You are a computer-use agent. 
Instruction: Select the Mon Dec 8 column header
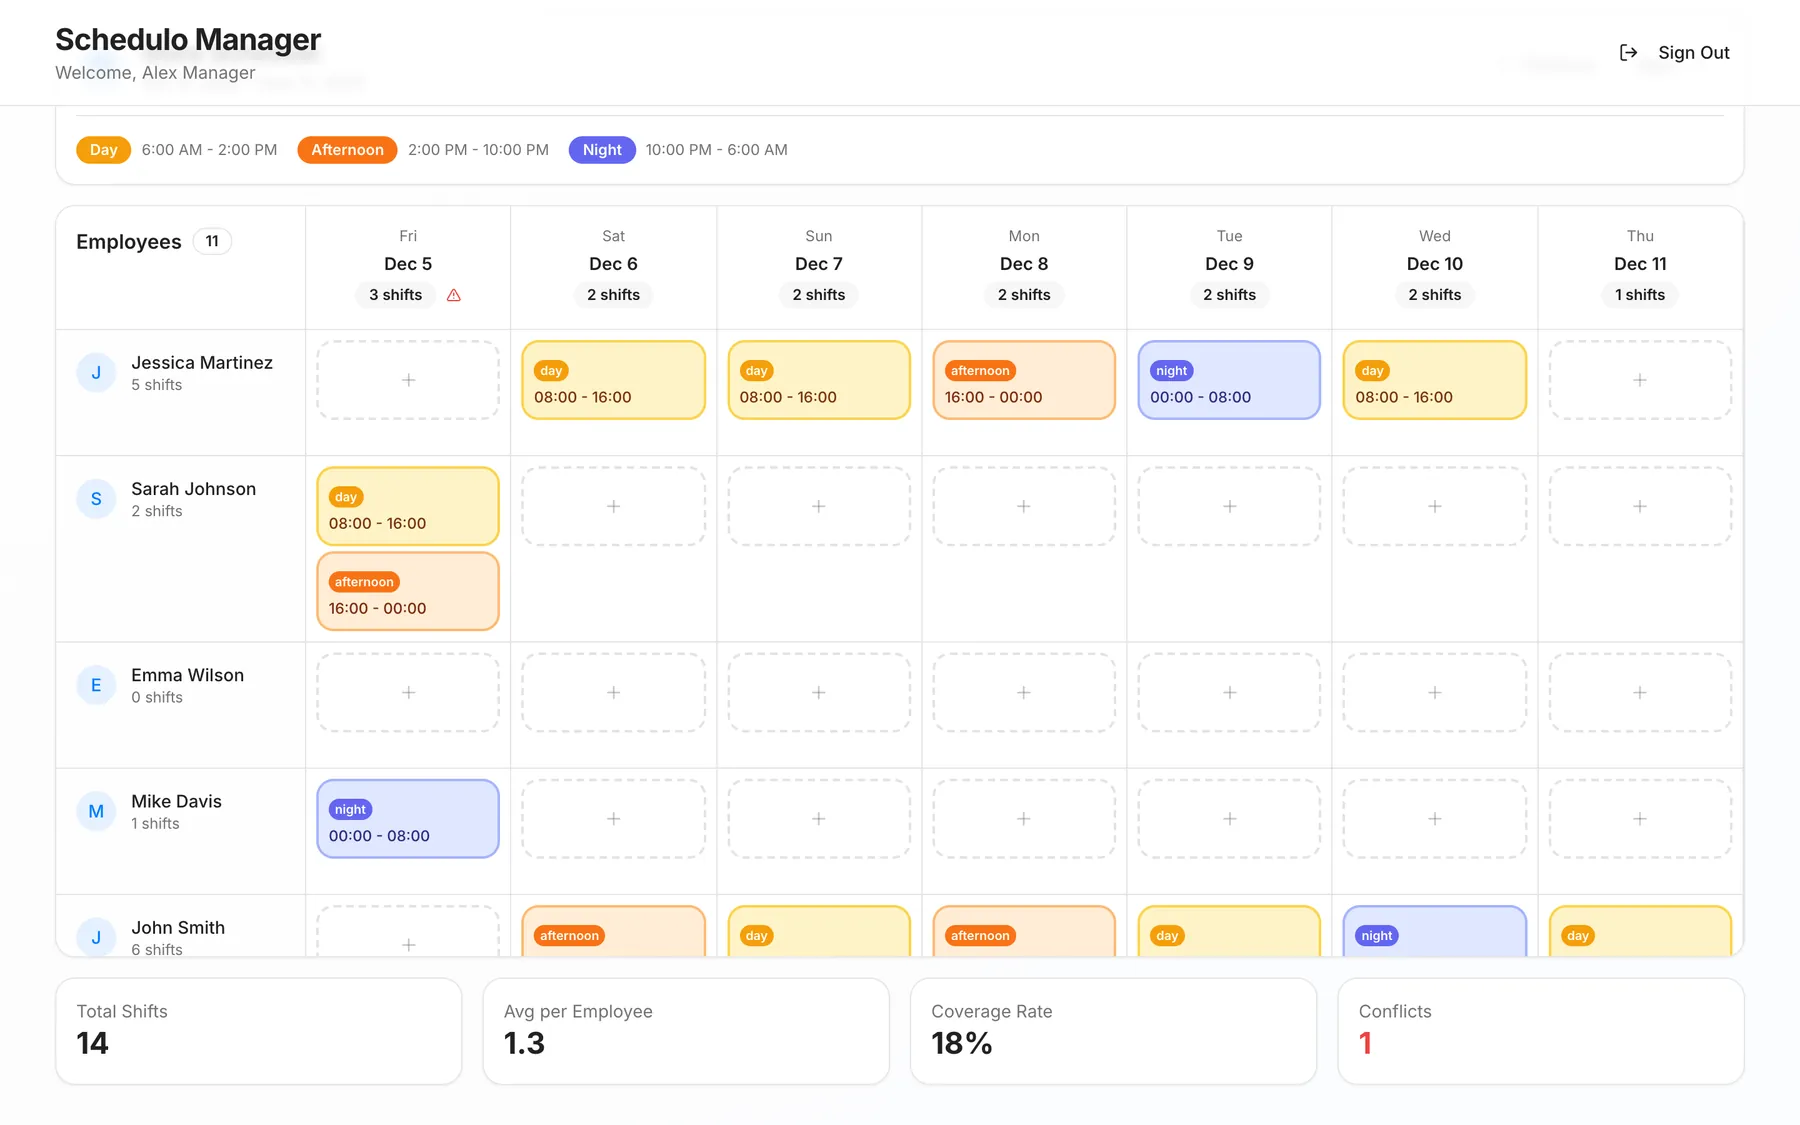(1024, 266)
